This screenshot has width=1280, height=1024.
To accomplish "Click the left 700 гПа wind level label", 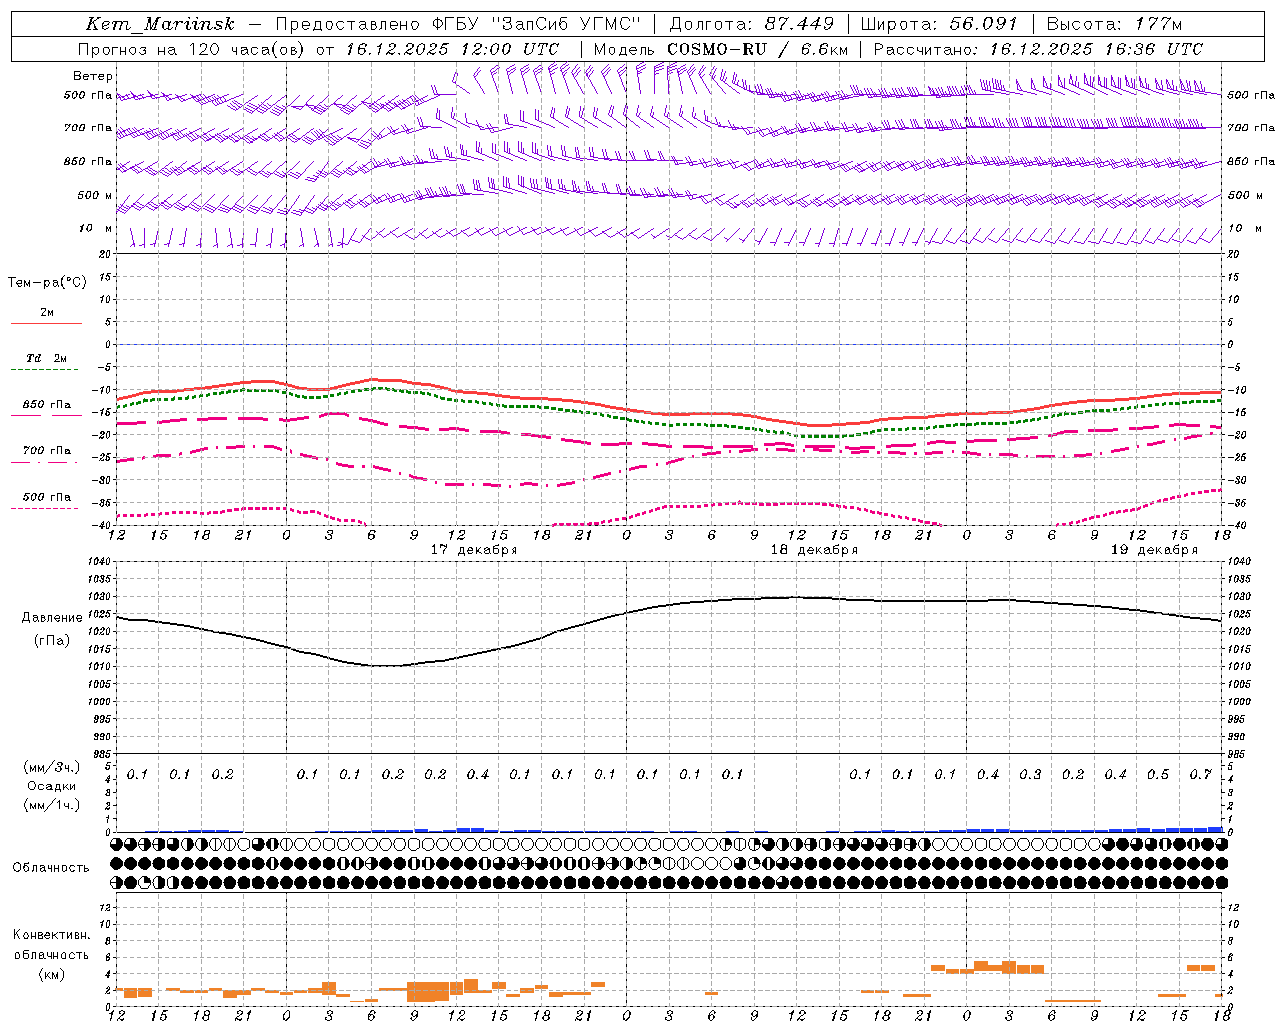I will point(88,128).
